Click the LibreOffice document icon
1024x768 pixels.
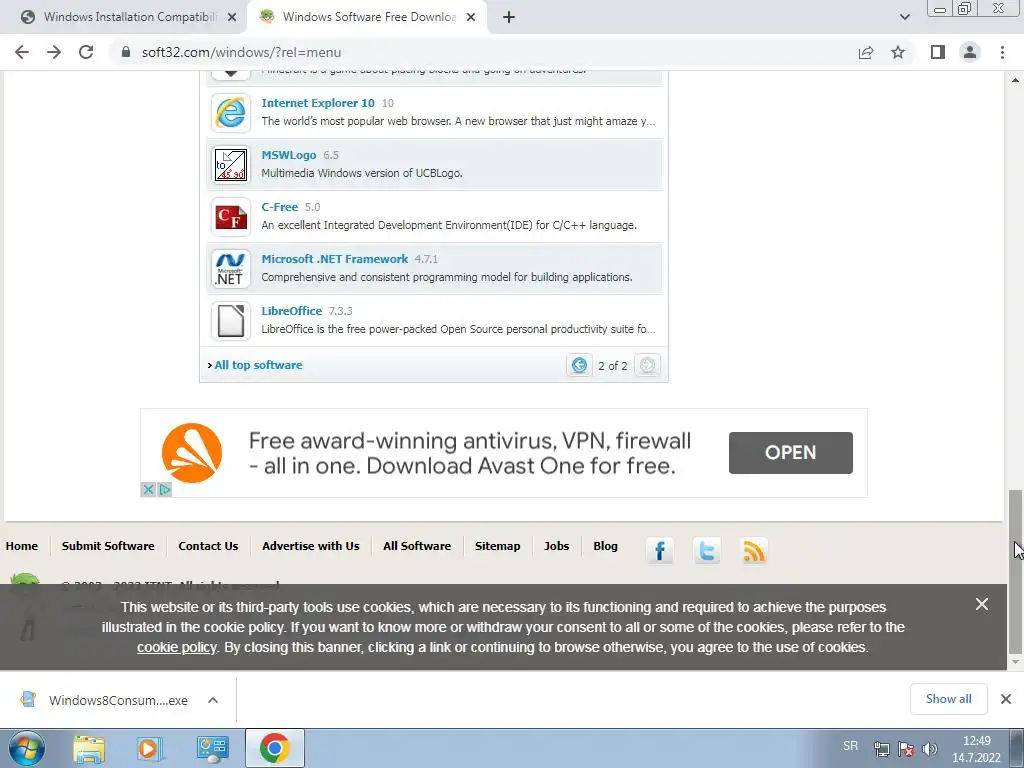(x=231, y=321)
